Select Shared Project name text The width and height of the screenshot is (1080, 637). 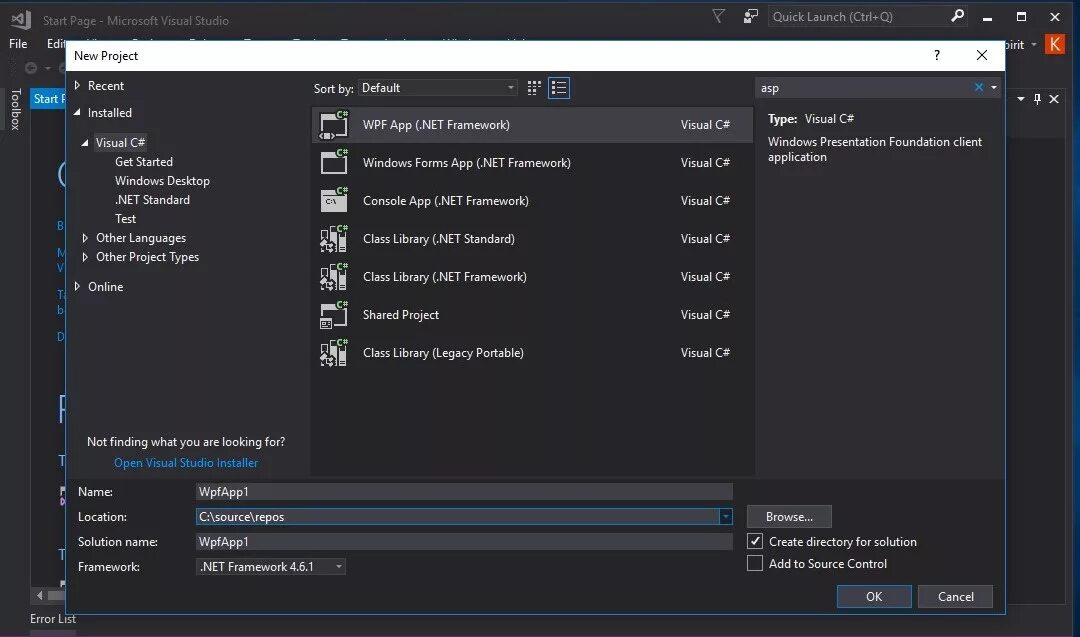pyautogui.click(x=401, y=315)
